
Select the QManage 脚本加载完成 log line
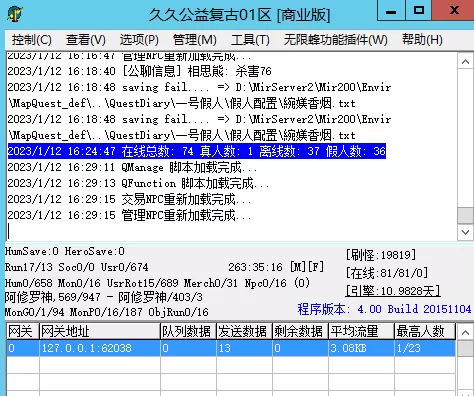click(x=132, y=167)
